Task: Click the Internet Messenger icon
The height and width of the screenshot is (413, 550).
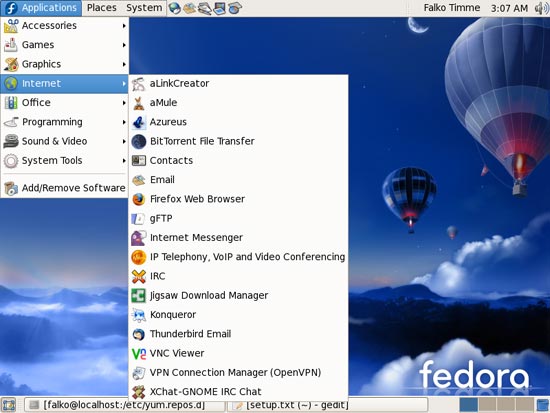Action: pos(139,238)
